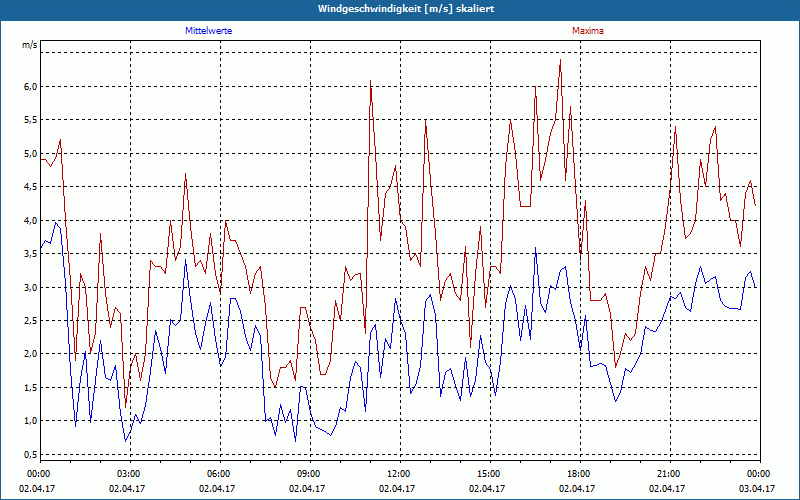Click the 03:00 time label

point(127,474)
